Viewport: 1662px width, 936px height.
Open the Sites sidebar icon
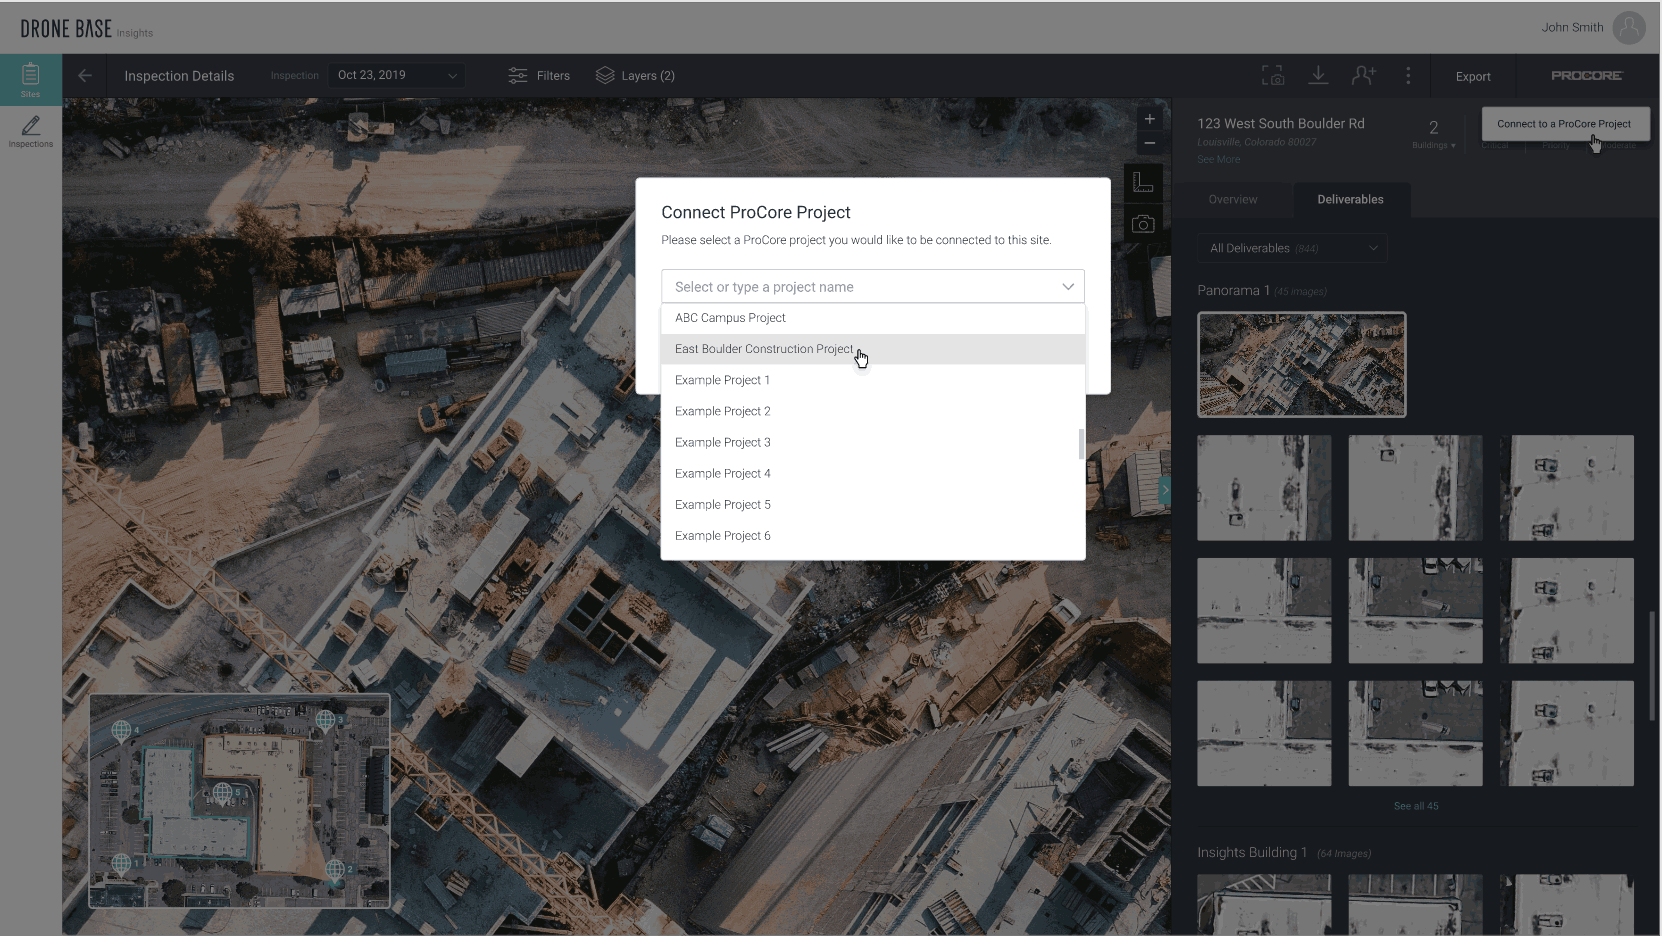[x=30, y=79]
